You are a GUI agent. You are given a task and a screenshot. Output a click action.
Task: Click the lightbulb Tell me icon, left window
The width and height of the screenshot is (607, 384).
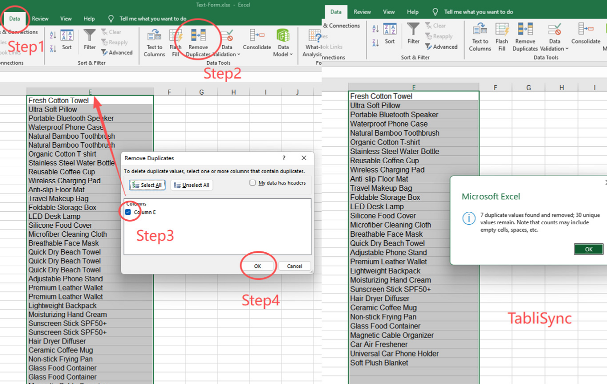[x=111, y=19]
